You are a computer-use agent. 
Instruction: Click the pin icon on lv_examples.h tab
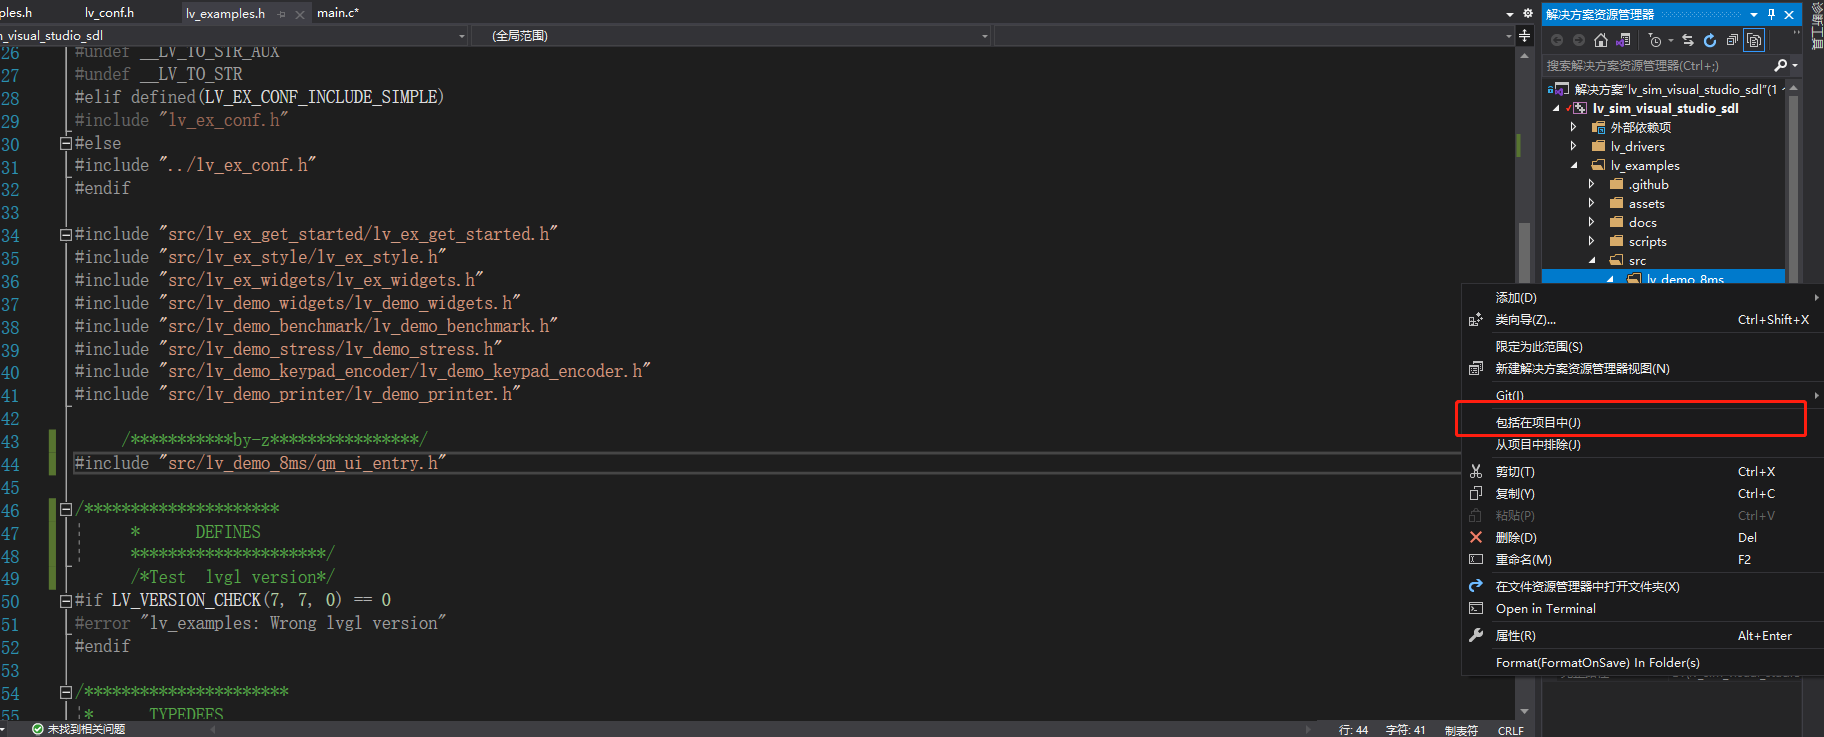(x=281, y=14)
